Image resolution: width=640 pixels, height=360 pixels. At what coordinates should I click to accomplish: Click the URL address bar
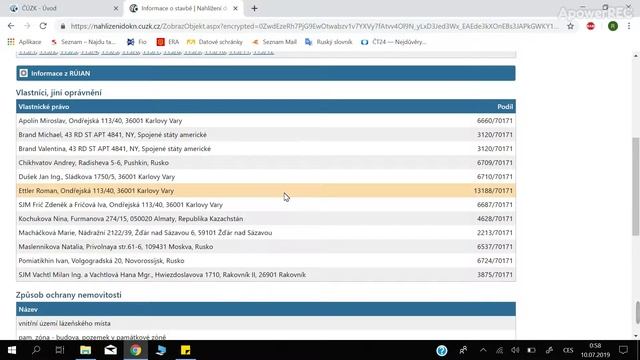point(314,26)
